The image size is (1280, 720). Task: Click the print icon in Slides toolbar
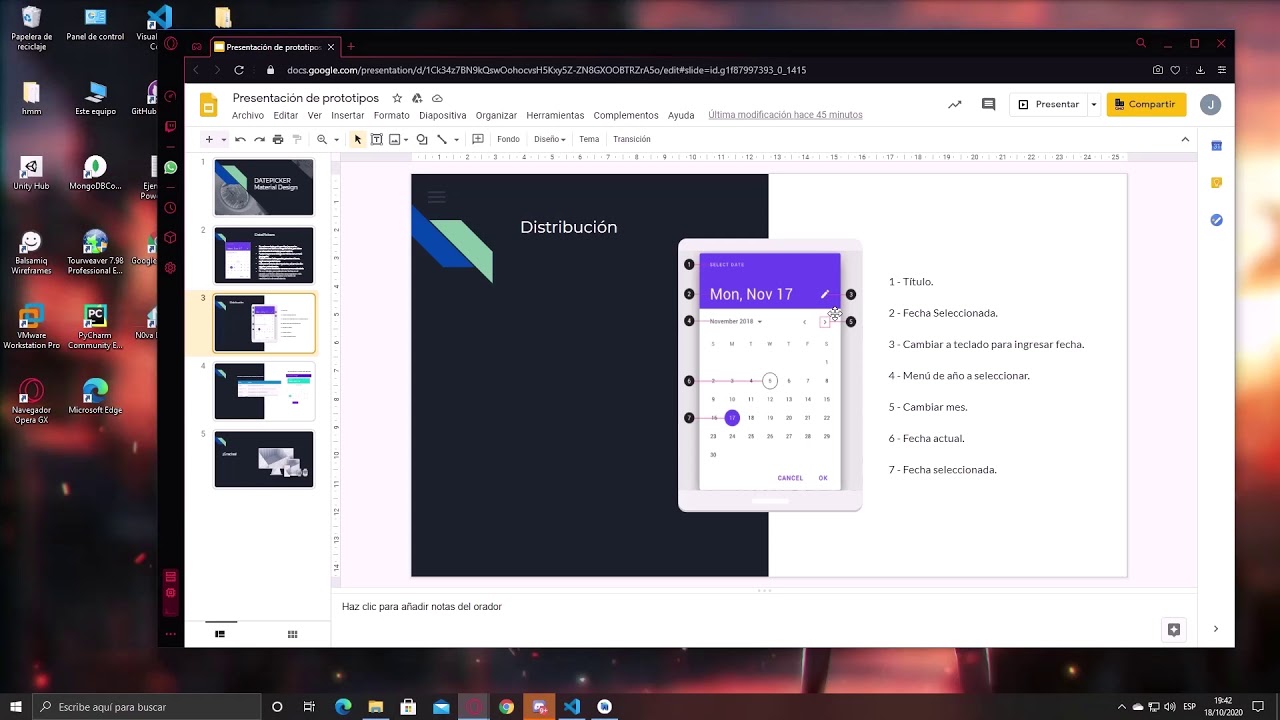pyautogui.click(x=278, y=139)
